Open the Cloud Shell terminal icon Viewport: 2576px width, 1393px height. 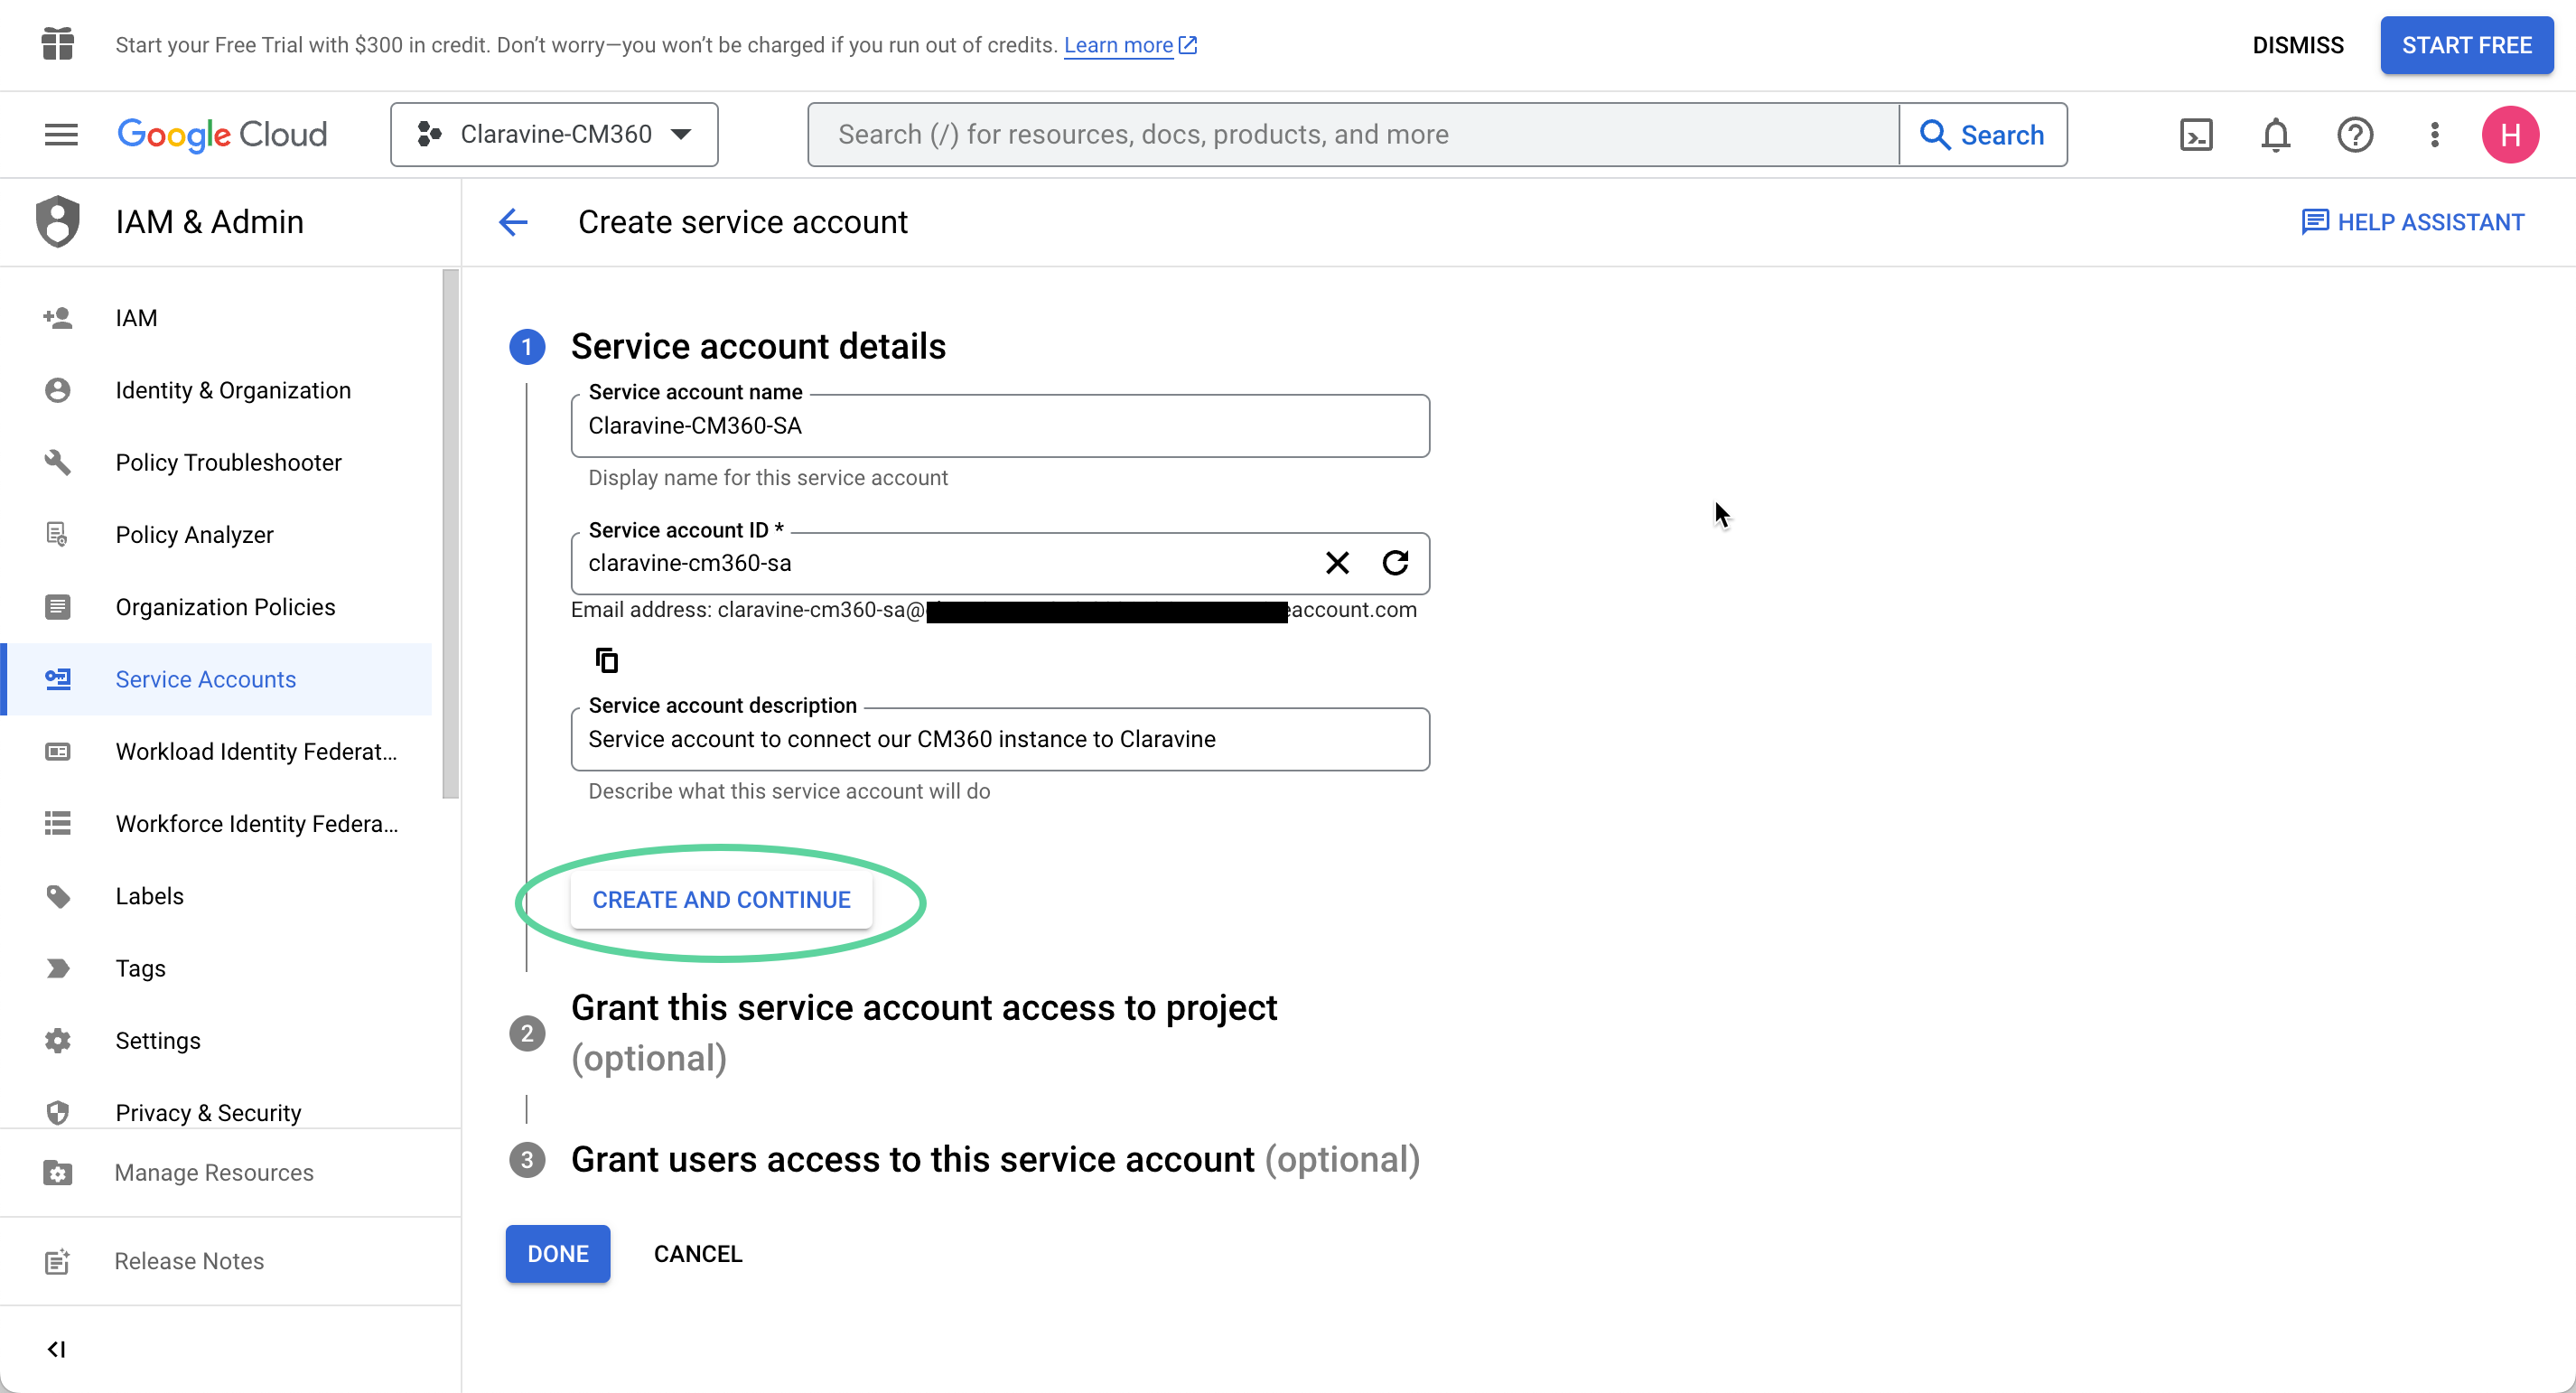(2196, 134)
